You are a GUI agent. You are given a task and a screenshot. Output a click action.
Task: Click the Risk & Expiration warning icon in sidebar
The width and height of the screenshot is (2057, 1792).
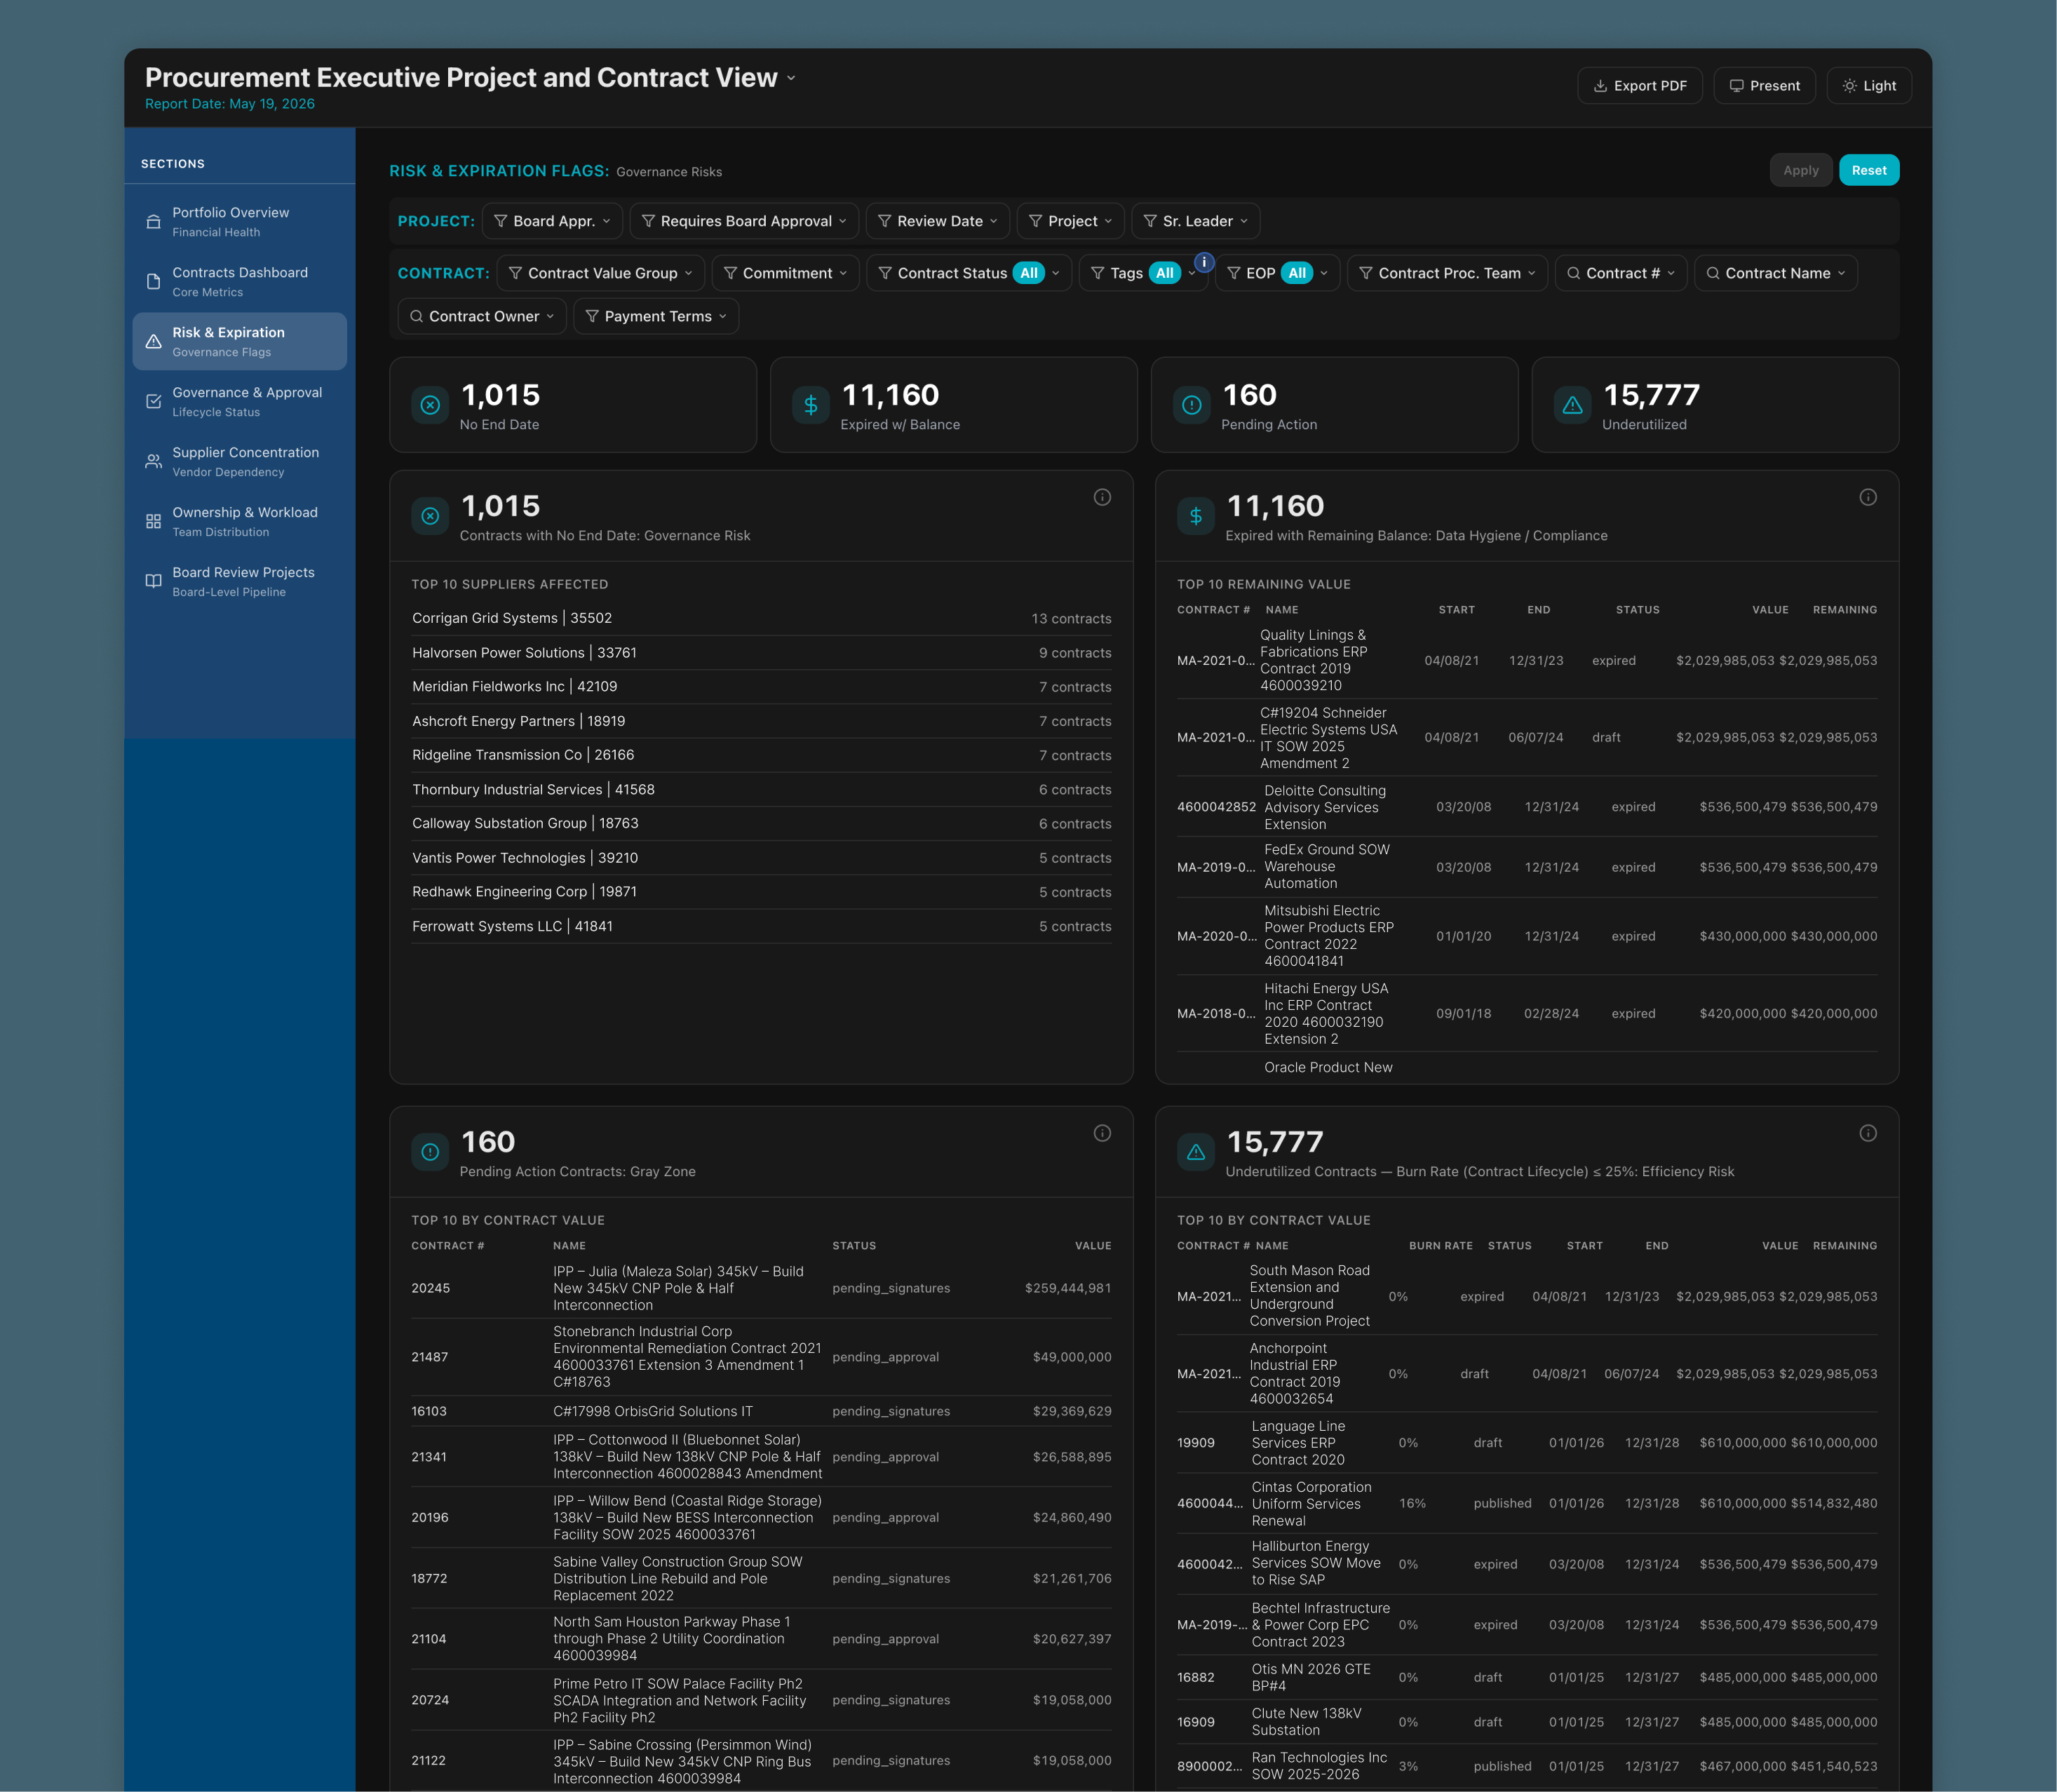coord(153,342)
